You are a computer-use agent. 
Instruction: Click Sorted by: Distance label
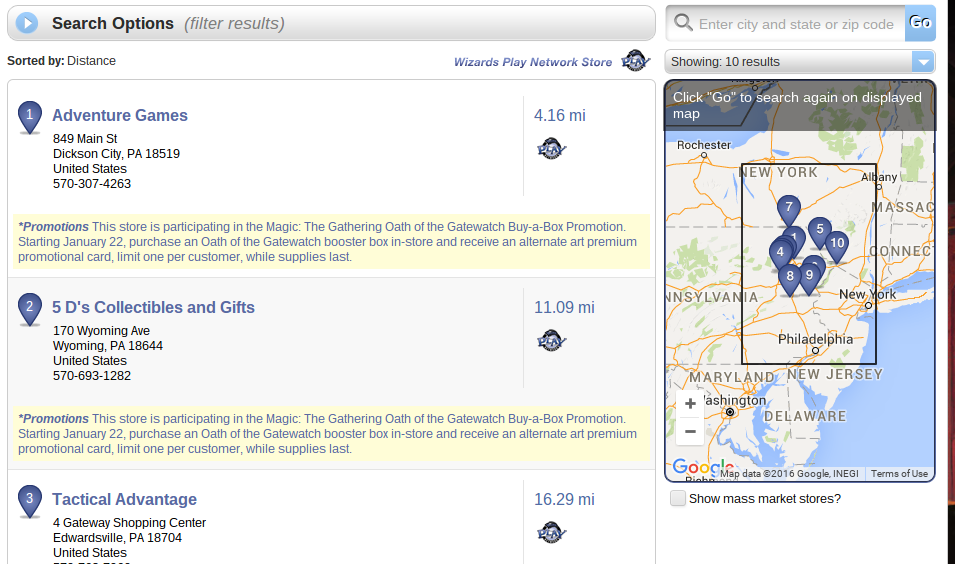[62, 60]
